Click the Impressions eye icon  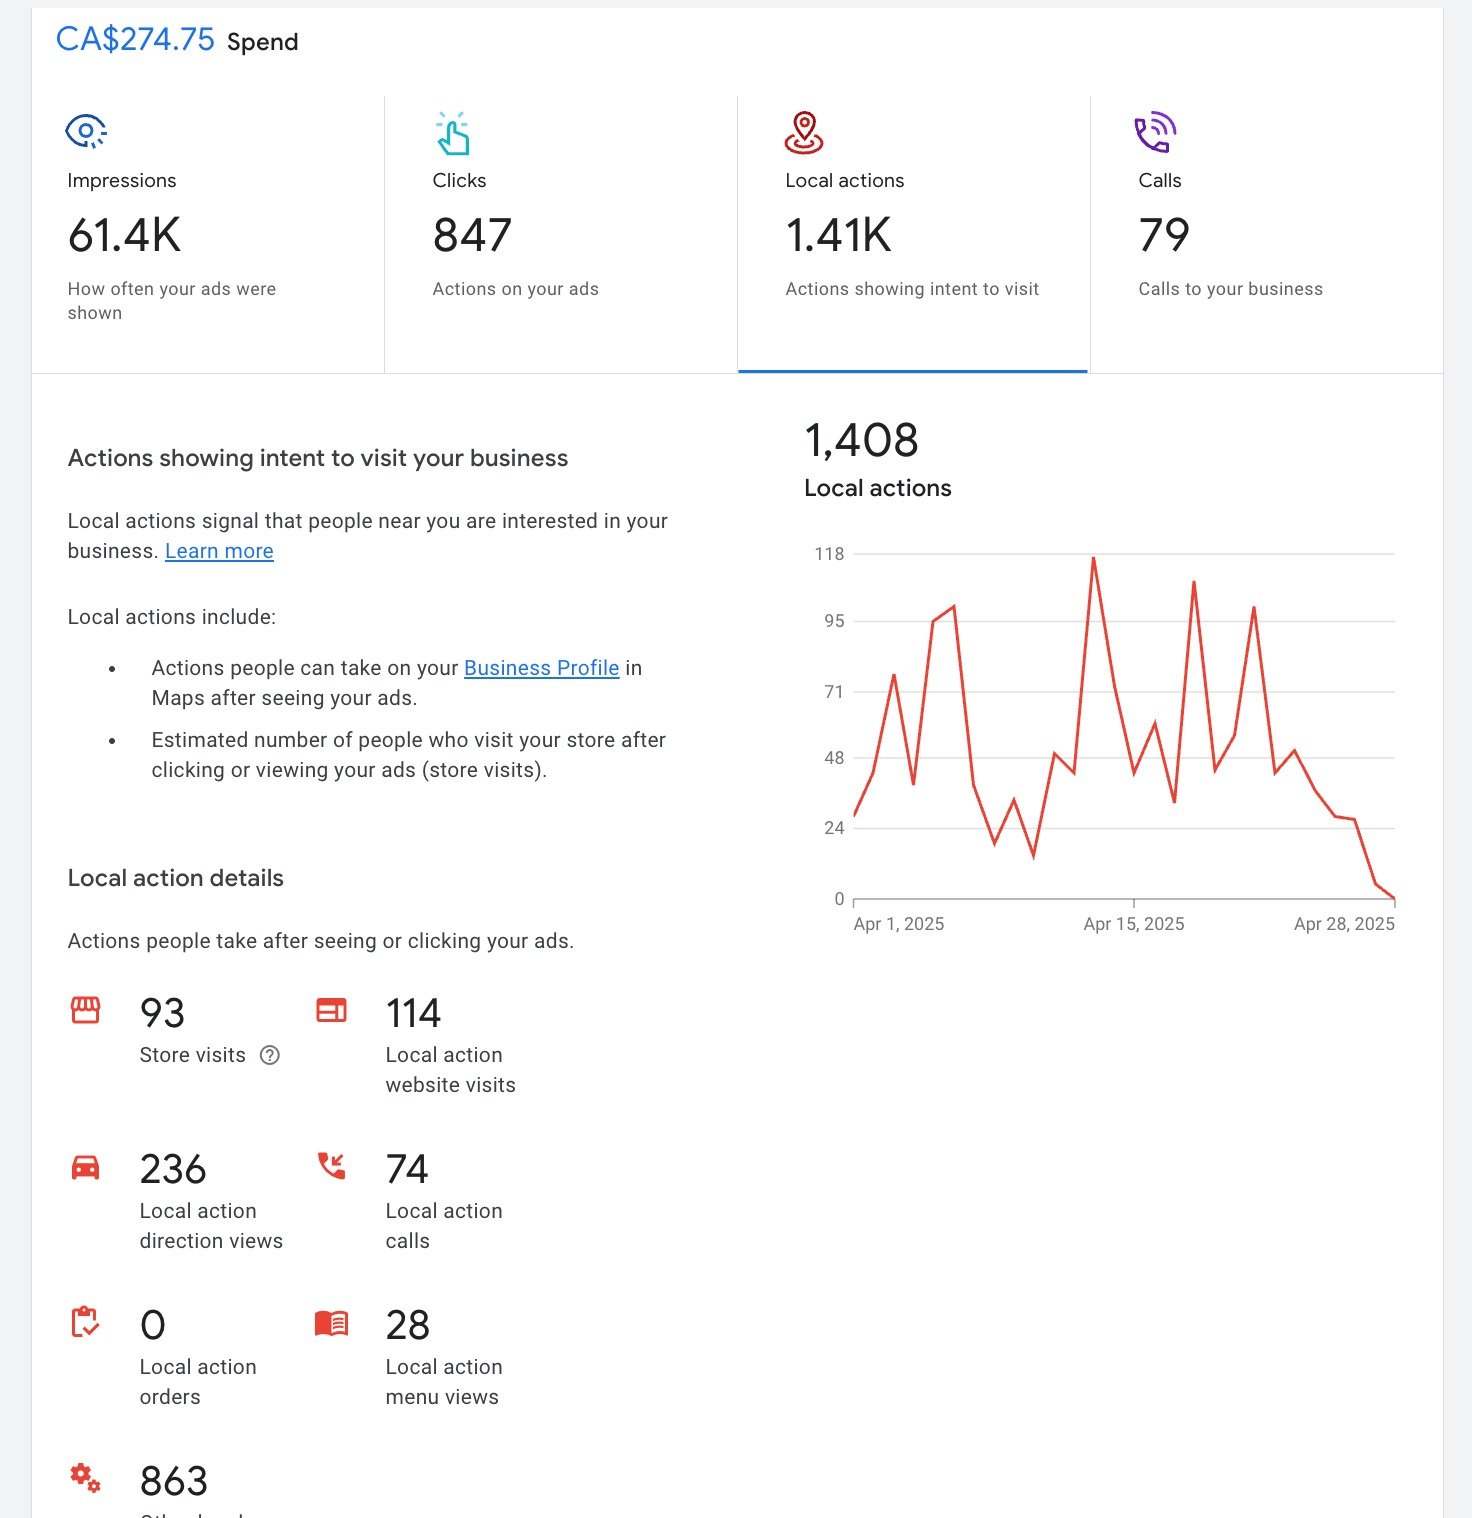pos(86,132)
